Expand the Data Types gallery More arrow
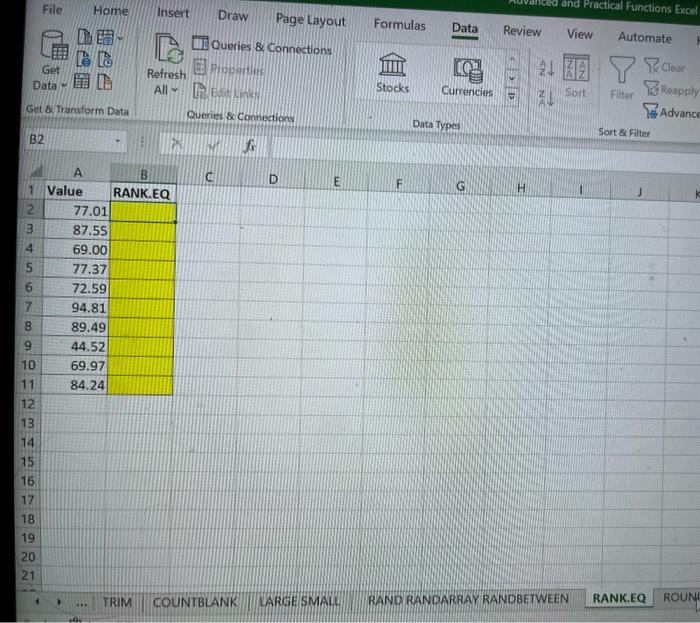700x623 pixels. (512, 96)
